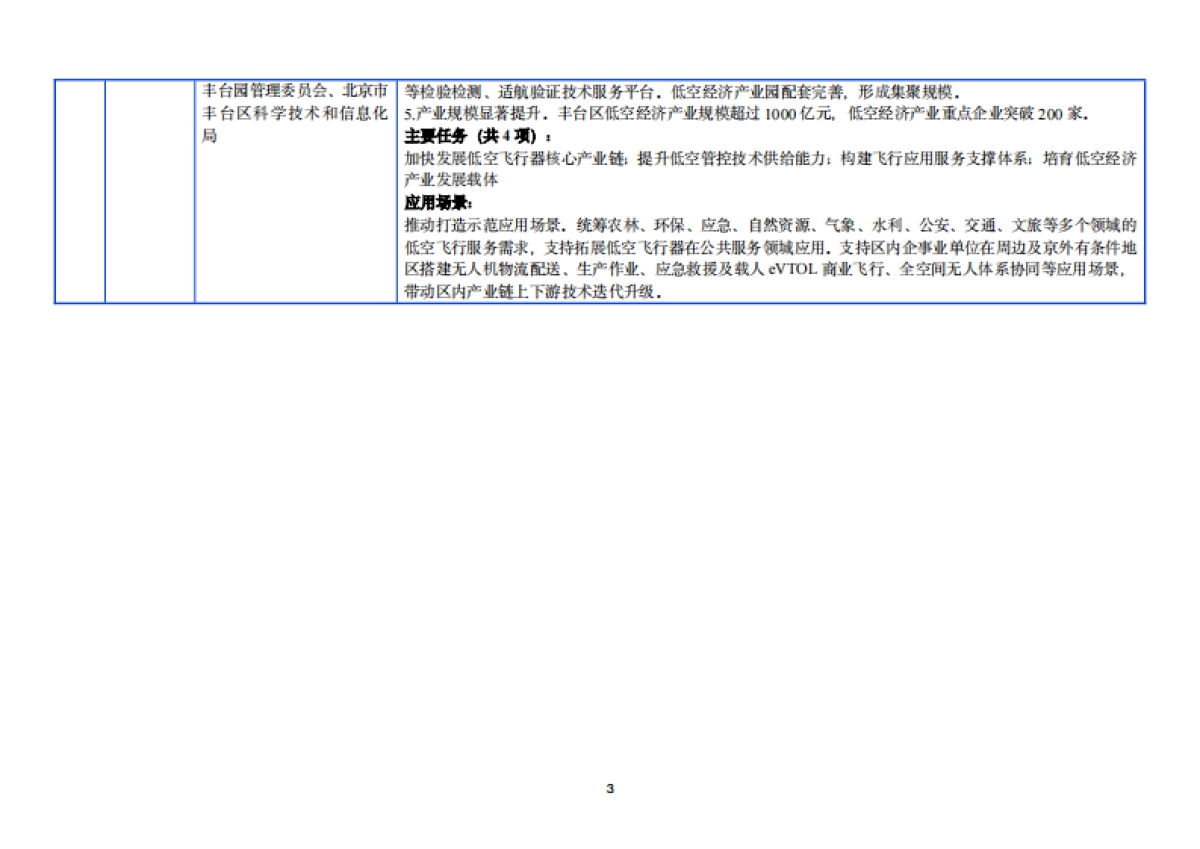Click the text 丰台园管理委员会
1200x849 pixels.
[x=258, y=88]
